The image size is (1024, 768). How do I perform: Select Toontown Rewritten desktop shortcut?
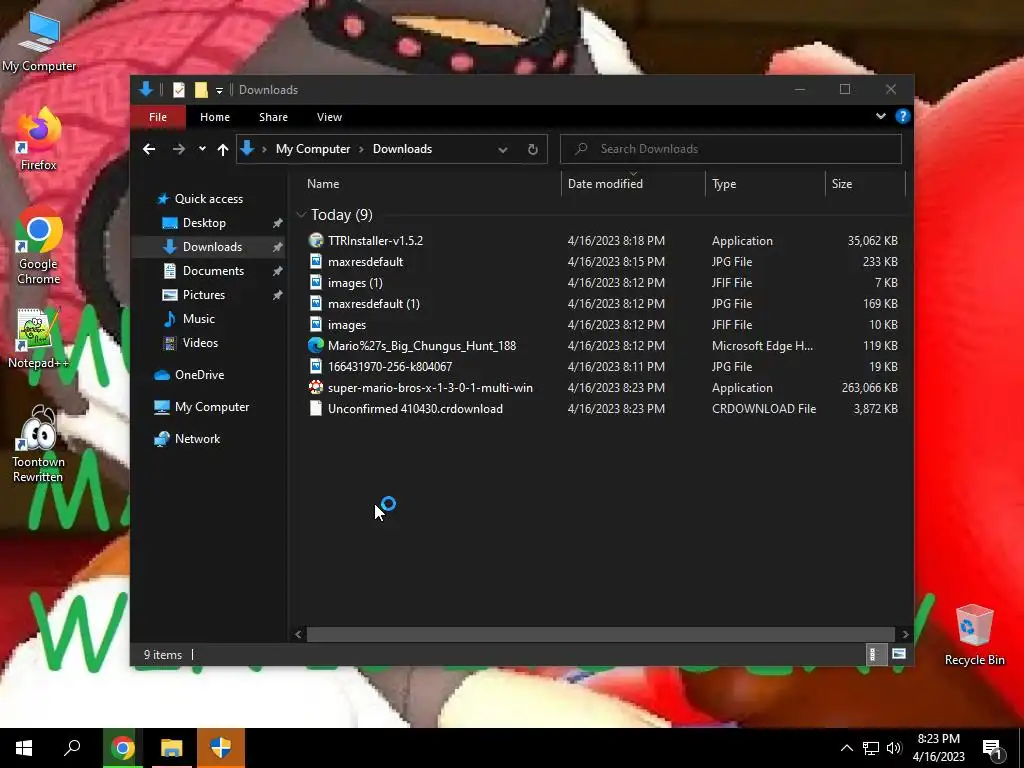coord(38,445)
